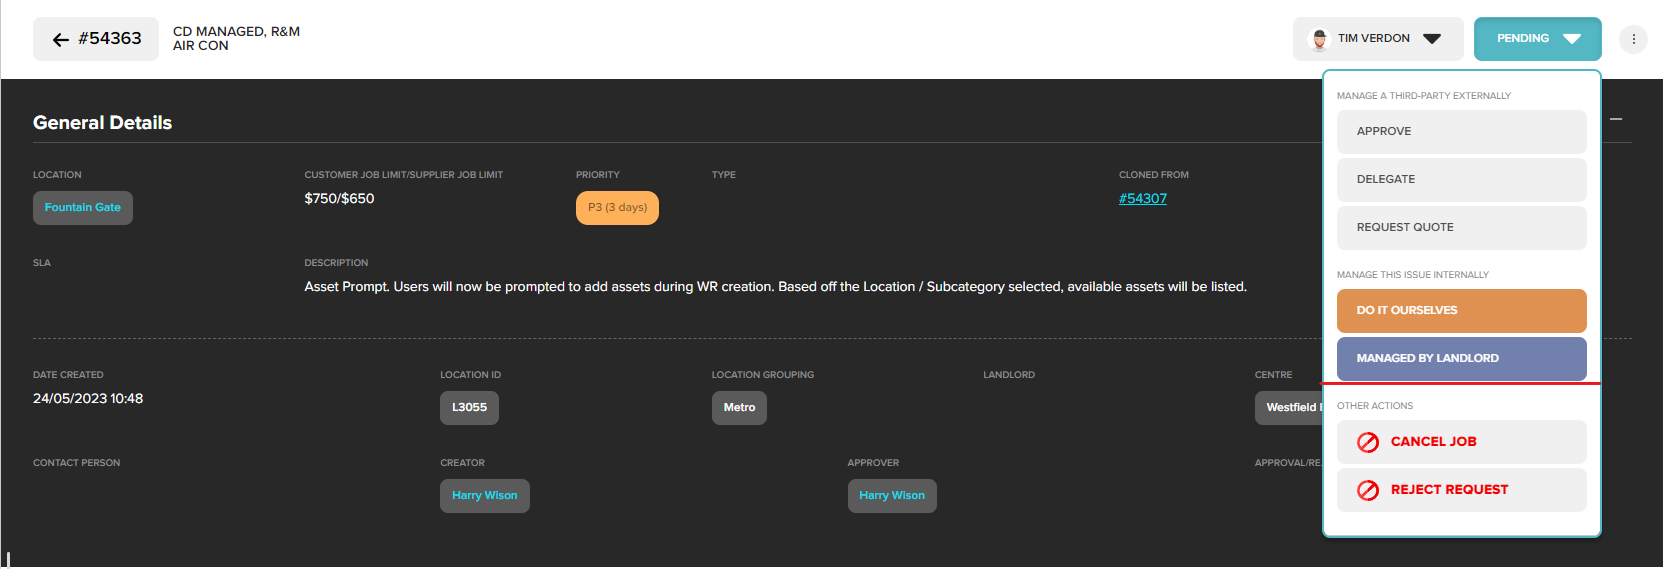Image resolution: width=1663 pixels, height=569 pixels.
Task: Open the Pending status dropdown
Action: (1537, 39)
